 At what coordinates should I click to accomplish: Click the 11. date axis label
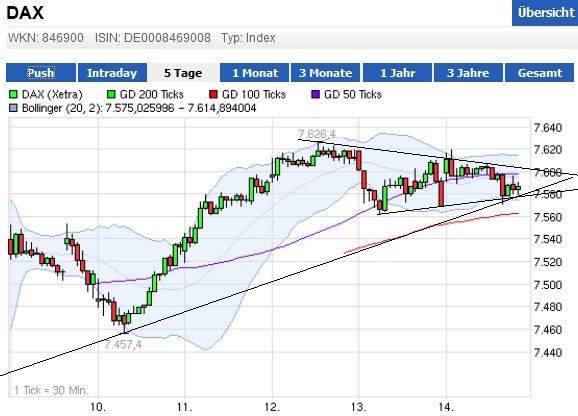pyautogui.click(x=184, y=407)
